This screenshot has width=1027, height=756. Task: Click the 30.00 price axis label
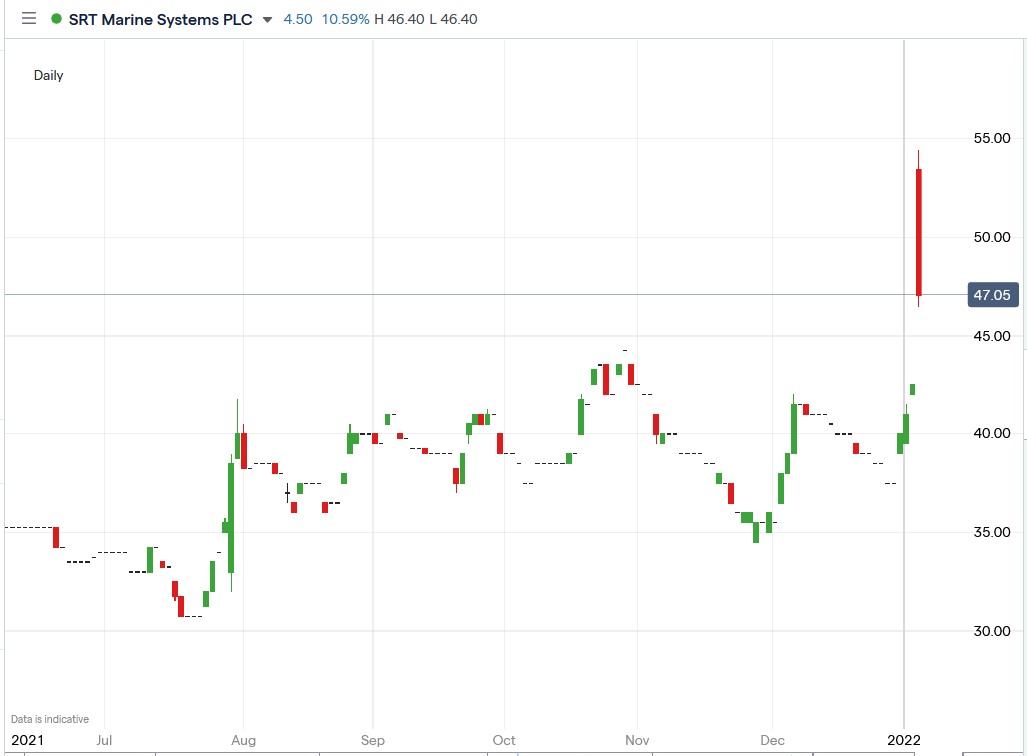point(990,631)
